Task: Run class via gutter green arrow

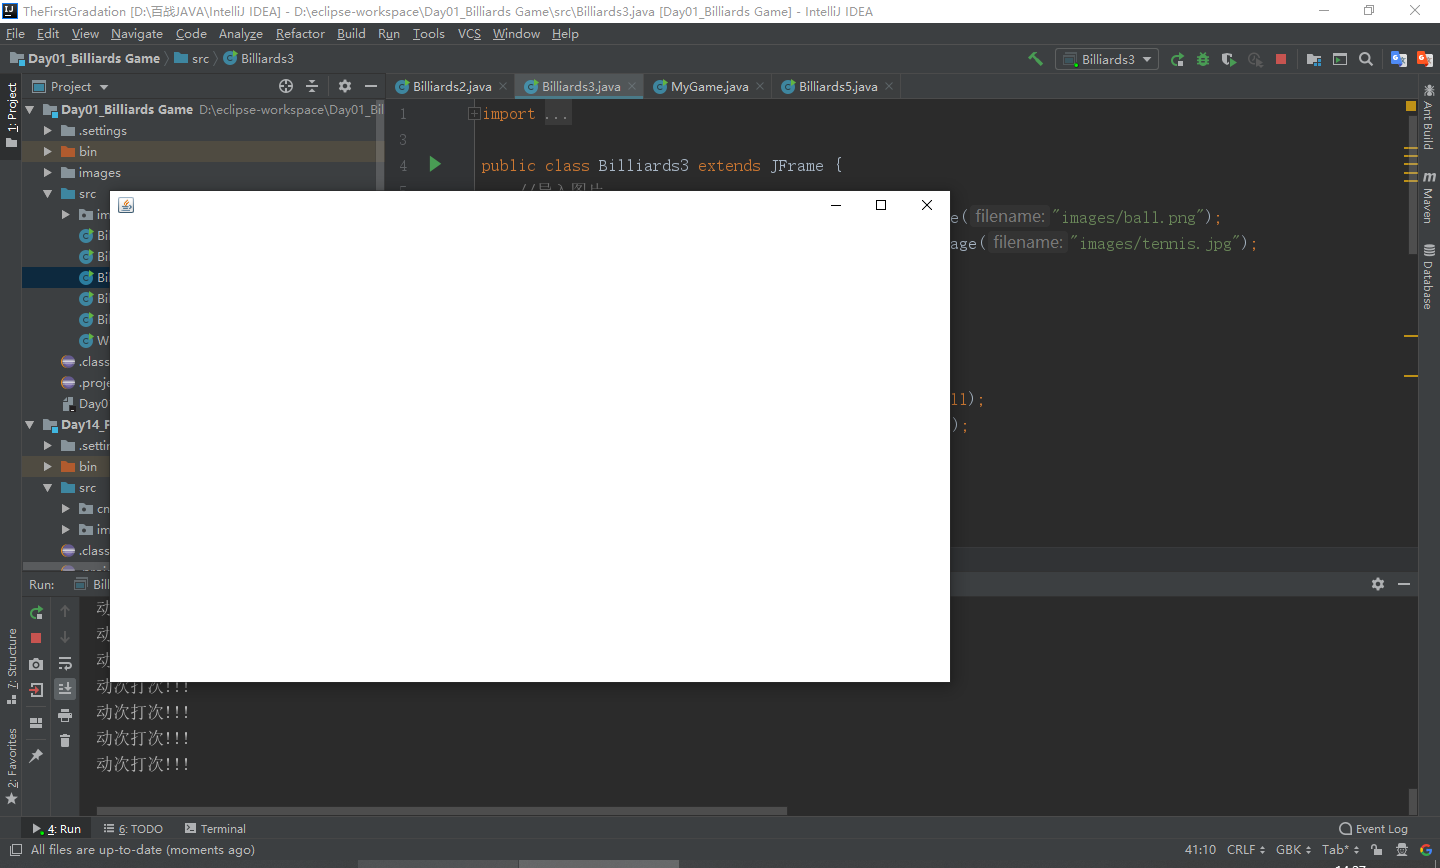Action: click(435, 164)
